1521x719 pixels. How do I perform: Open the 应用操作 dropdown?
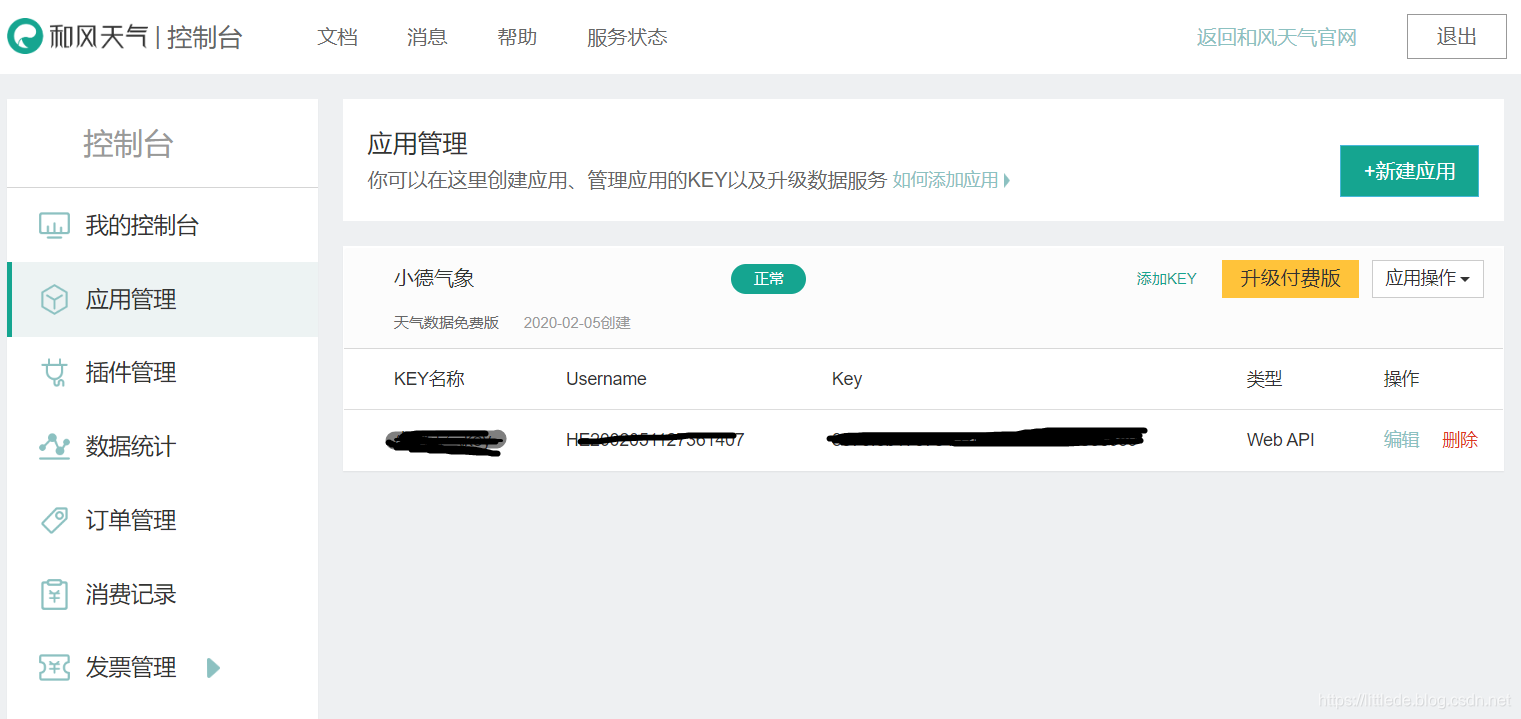point(1427,279)
